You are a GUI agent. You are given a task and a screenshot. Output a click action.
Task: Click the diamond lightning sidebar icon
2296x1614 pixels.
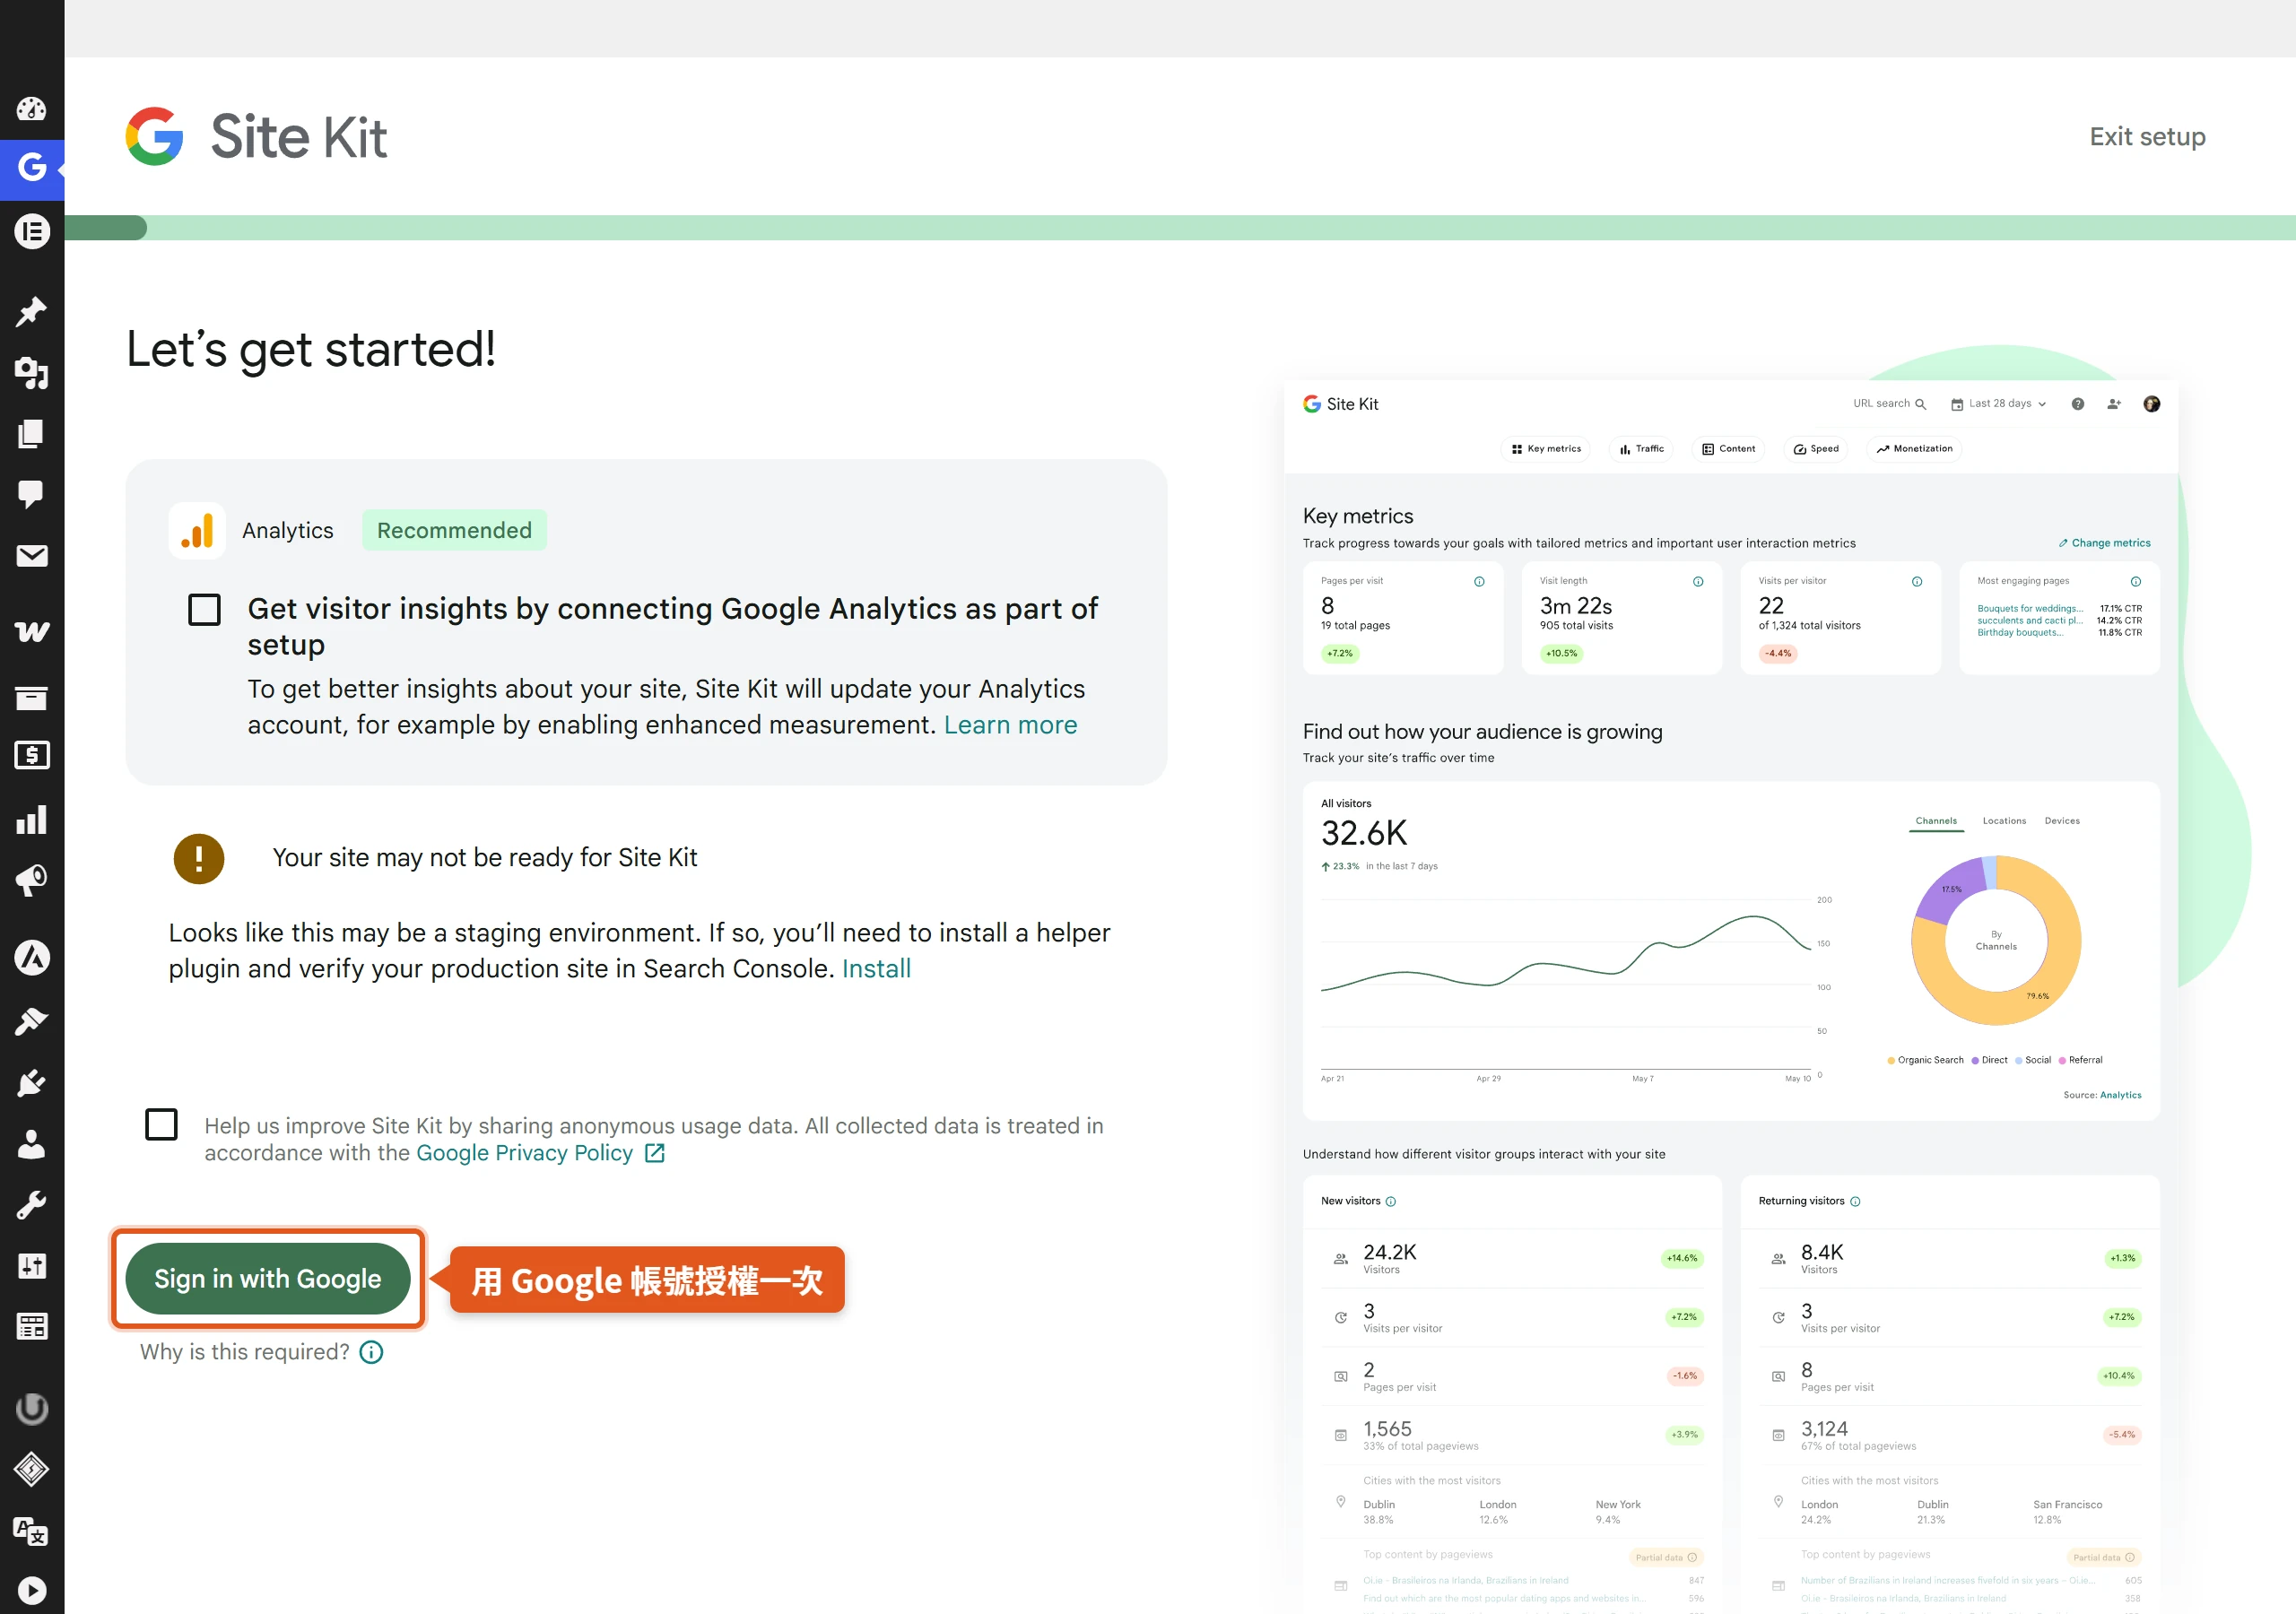coord(31,1469)
